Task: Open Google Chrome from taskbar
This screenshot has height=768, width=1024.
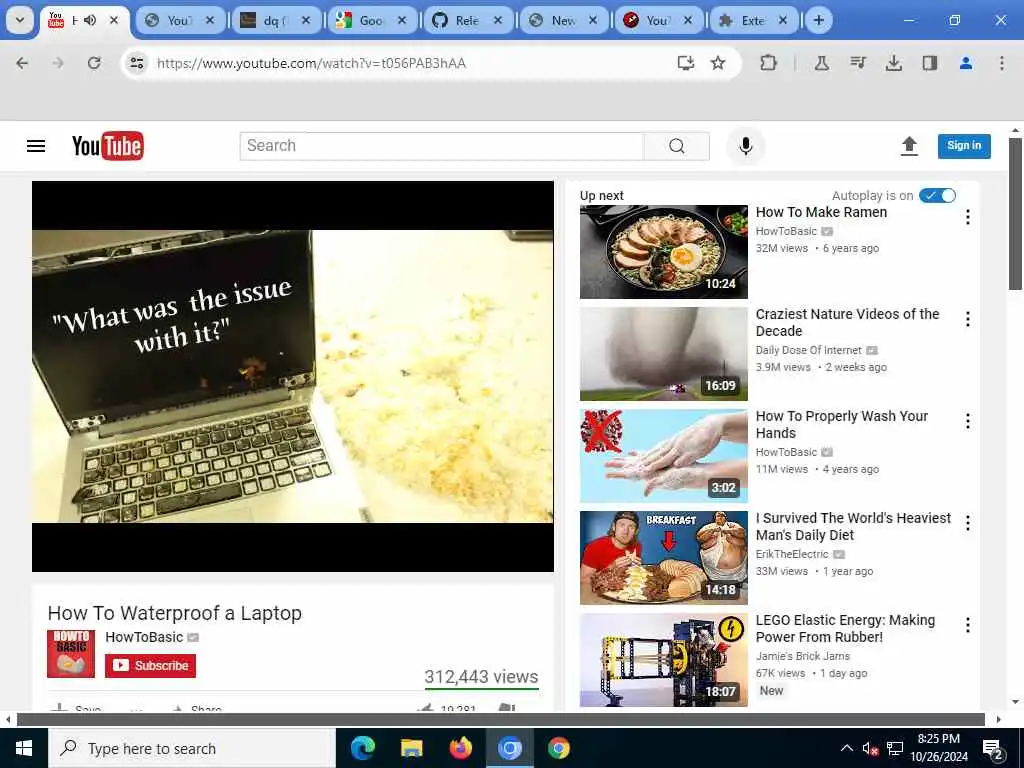Action: [558, 748]
